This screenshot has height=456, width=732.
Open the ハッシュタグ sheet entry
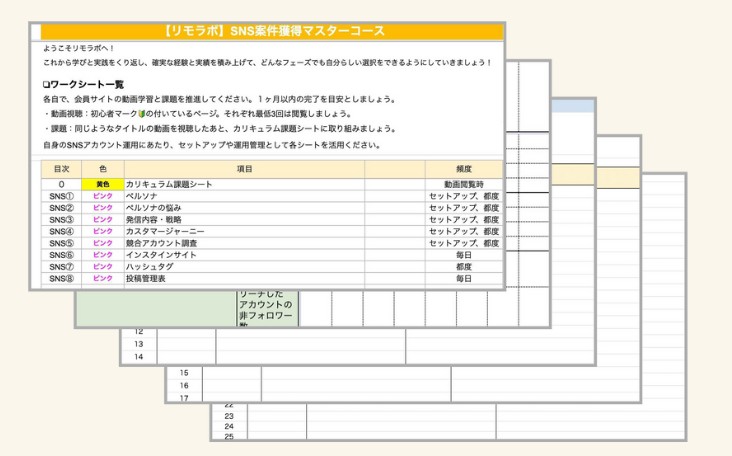click(x=152, y=267)
